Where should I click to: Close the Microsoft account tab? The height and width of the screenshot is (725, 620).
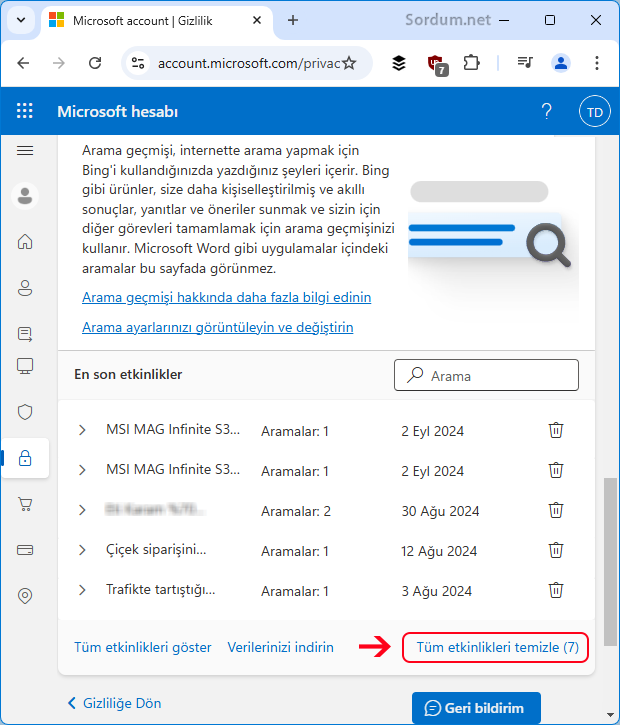click(257, 20)
